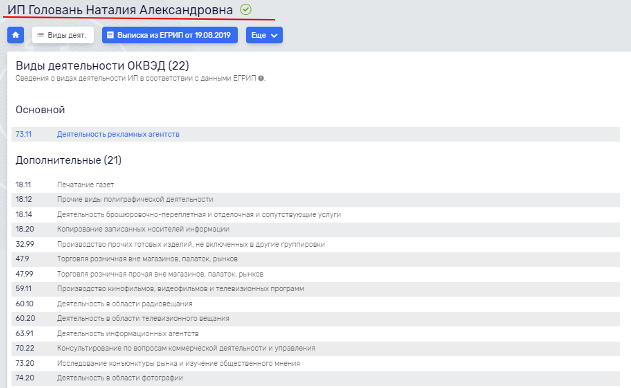Open the Виды деят. section button
Image resolution: width=631 pixels, height=388 pixels.
[x=63, y=35]
